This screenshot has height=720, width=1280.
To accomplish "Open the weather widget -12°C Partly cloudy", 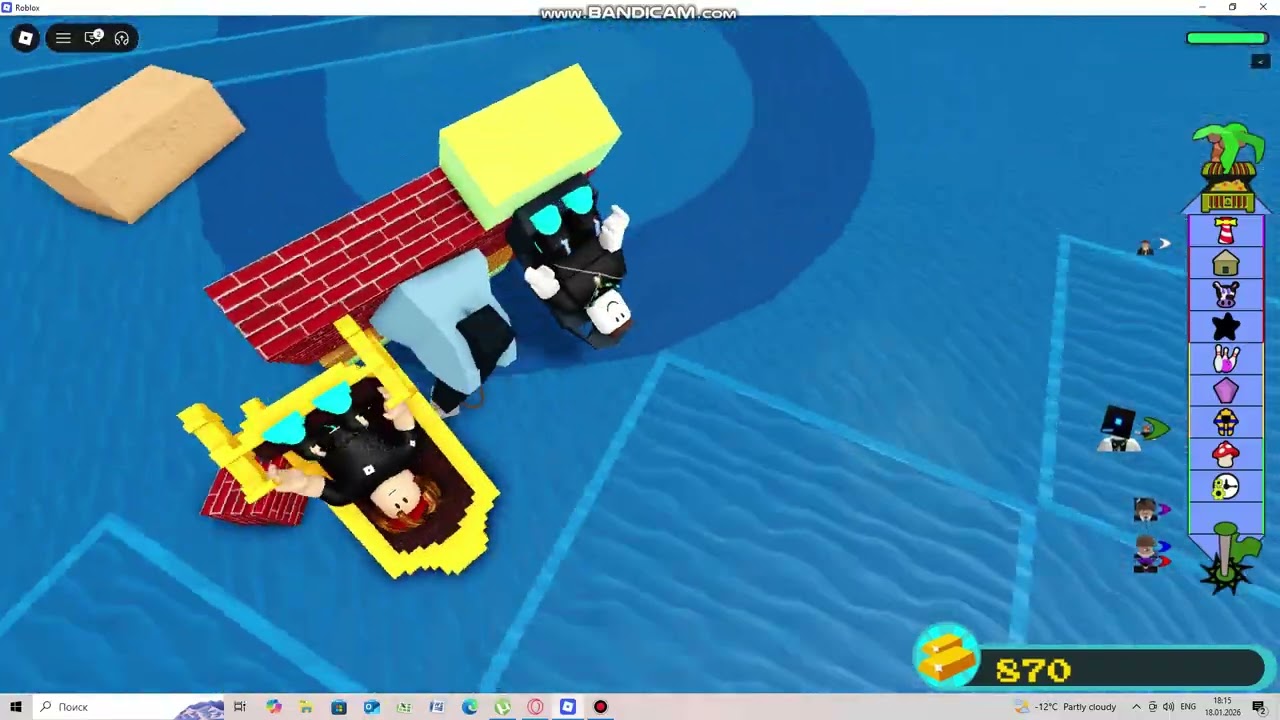I will pos(1066,707).
